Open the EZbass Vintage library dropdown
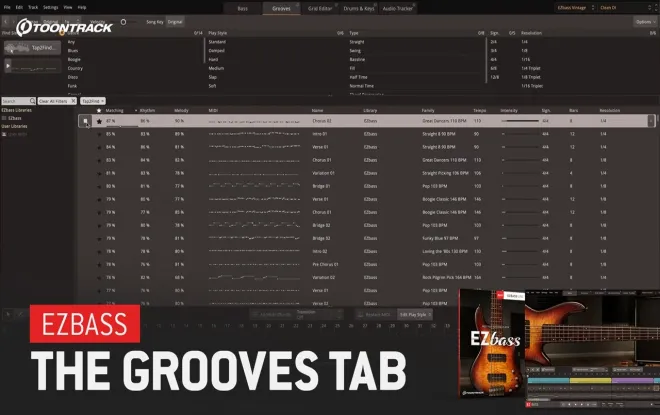 coord(575,8)
